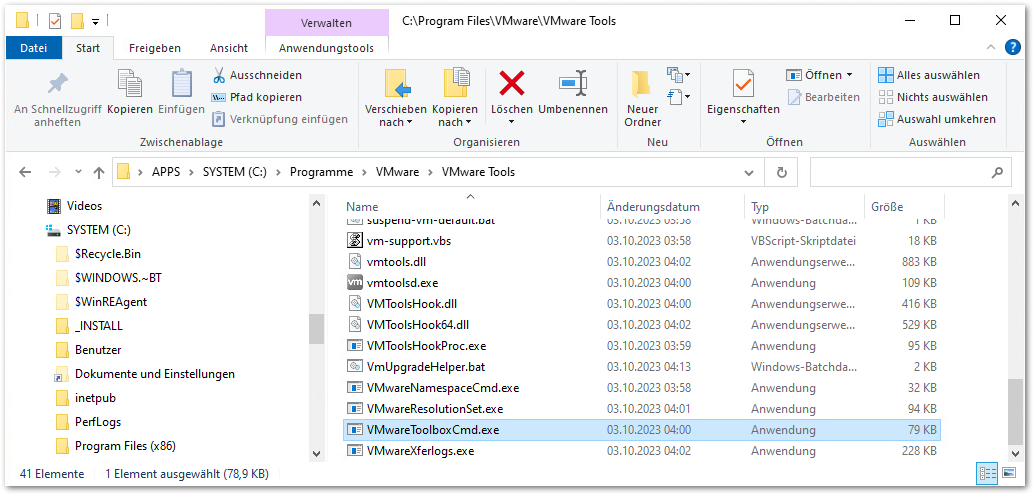Select SYSTEM (C:) in the navigation tree
Viewport: 1034px width, 495px height.
pyautogui.click(x=99, y=230)
